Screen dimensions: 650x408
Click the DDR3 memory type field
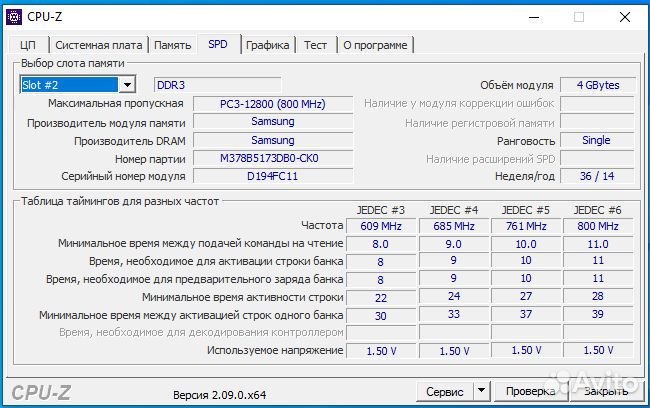[x=217, y=85]
